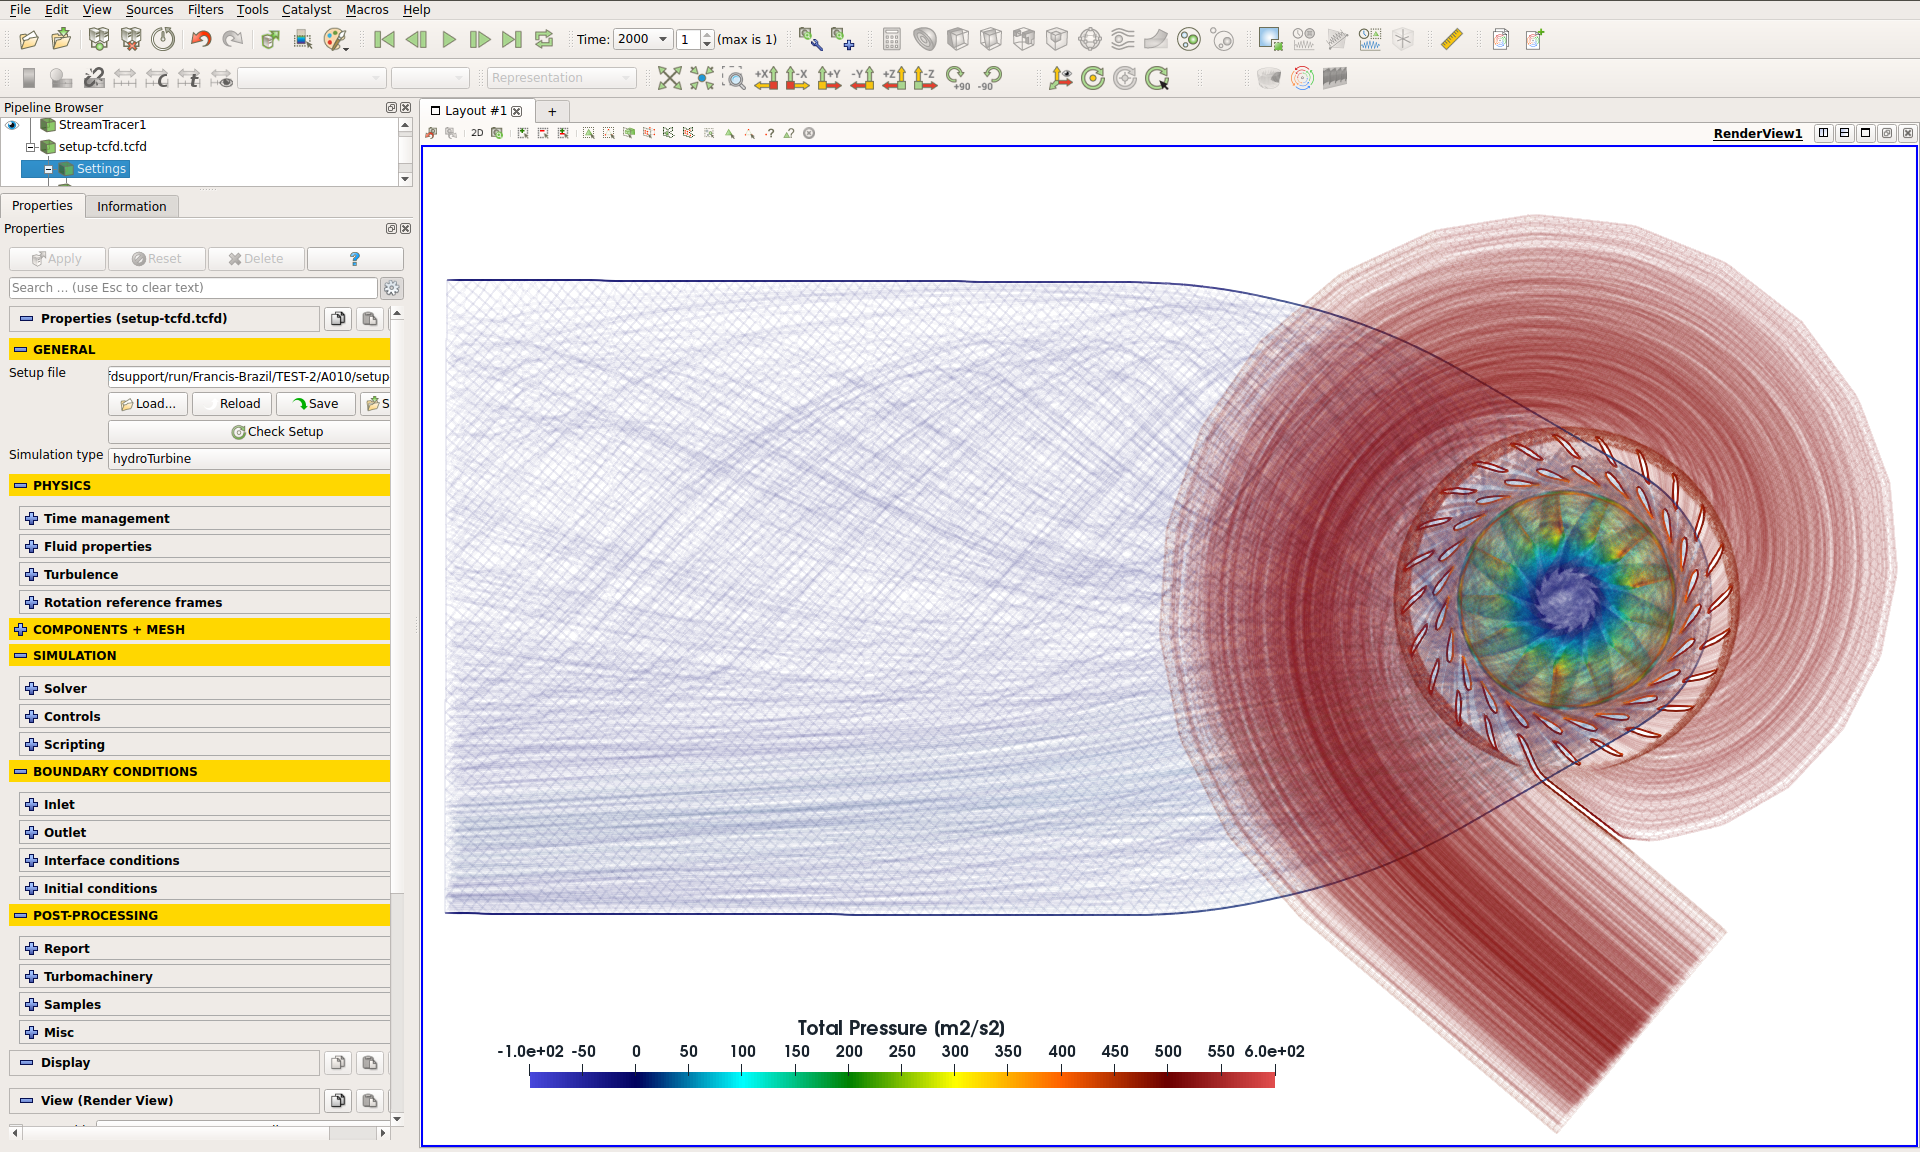Toggle visibility of StreamTracer1 in pipeline
The height and width of the screenshot is (1152, 1920).
[x=12, y=125]
